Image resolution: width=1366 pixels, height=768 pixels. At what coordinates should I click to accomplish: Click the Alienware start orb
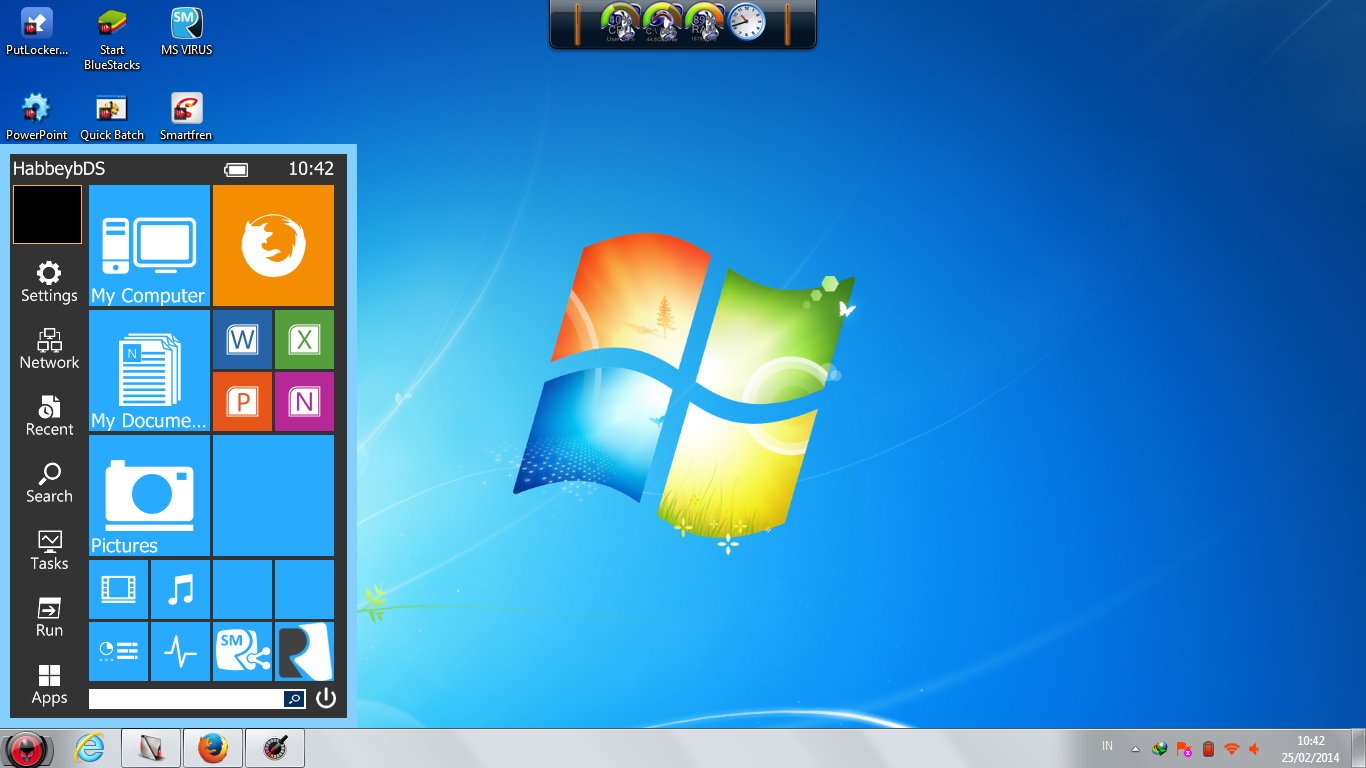[x=29, y=749]
